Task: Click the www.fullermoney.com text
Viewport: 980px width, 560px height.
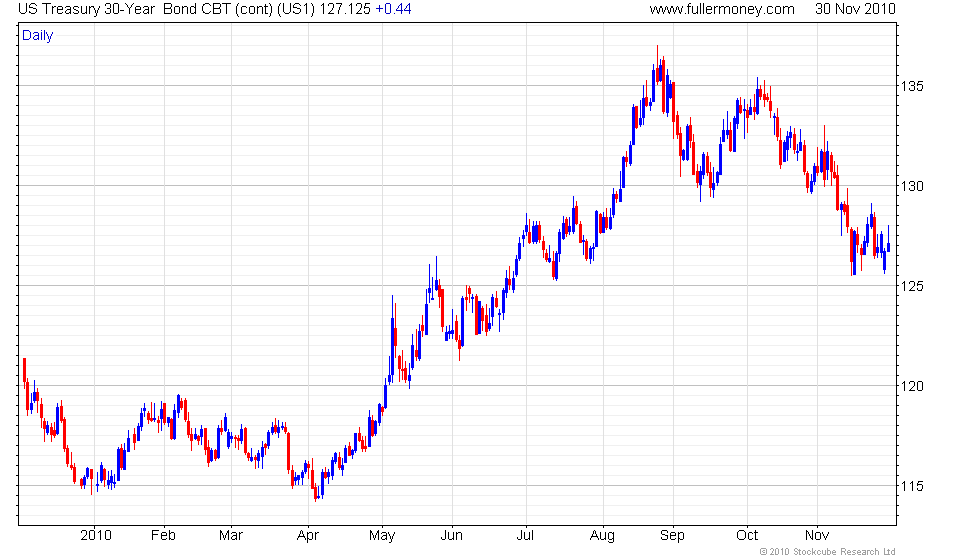Action: pyautogui.click(x=722, y=9)
